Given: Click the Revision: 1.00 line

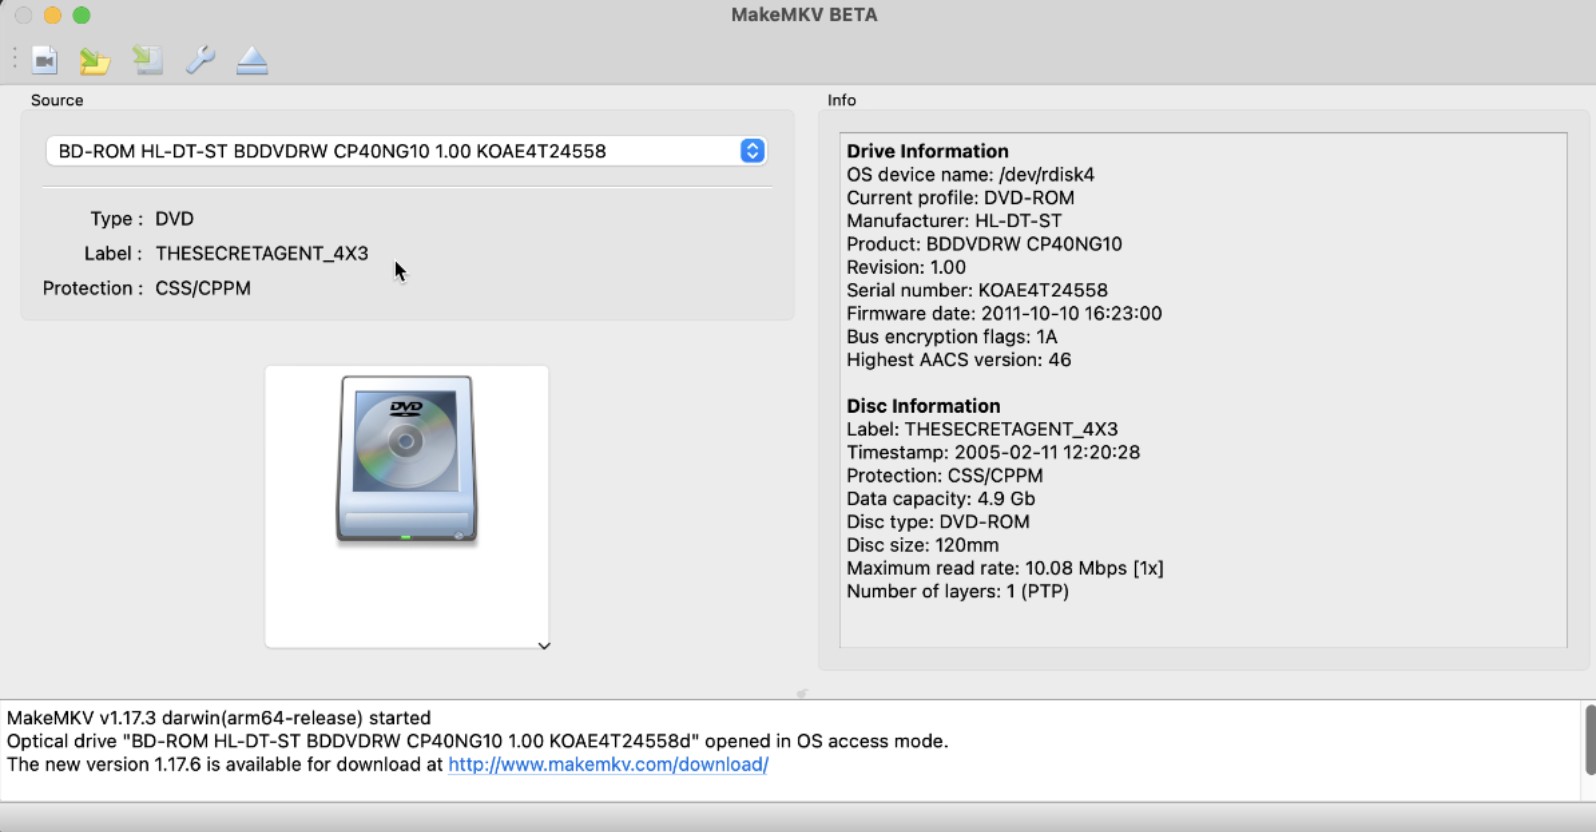Looking at the screenshot, I should (x=906, y=267).
